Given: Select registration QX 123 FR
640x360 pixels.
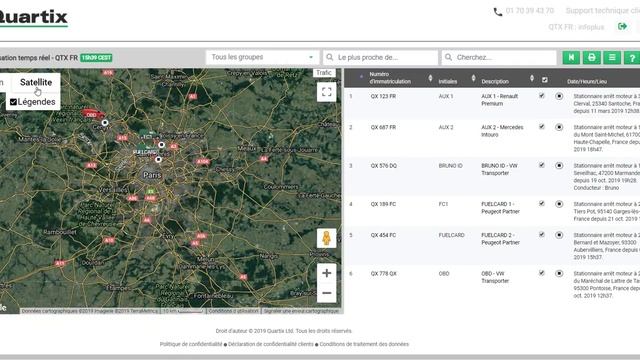Looking at the screenshot, I should (x=383, y=96).
